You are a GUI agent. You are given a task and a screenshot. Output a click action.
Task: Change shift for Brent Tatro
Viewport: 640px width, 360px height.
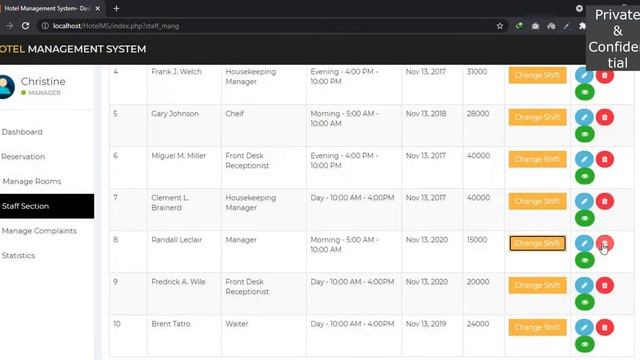(x=537, y=327)
